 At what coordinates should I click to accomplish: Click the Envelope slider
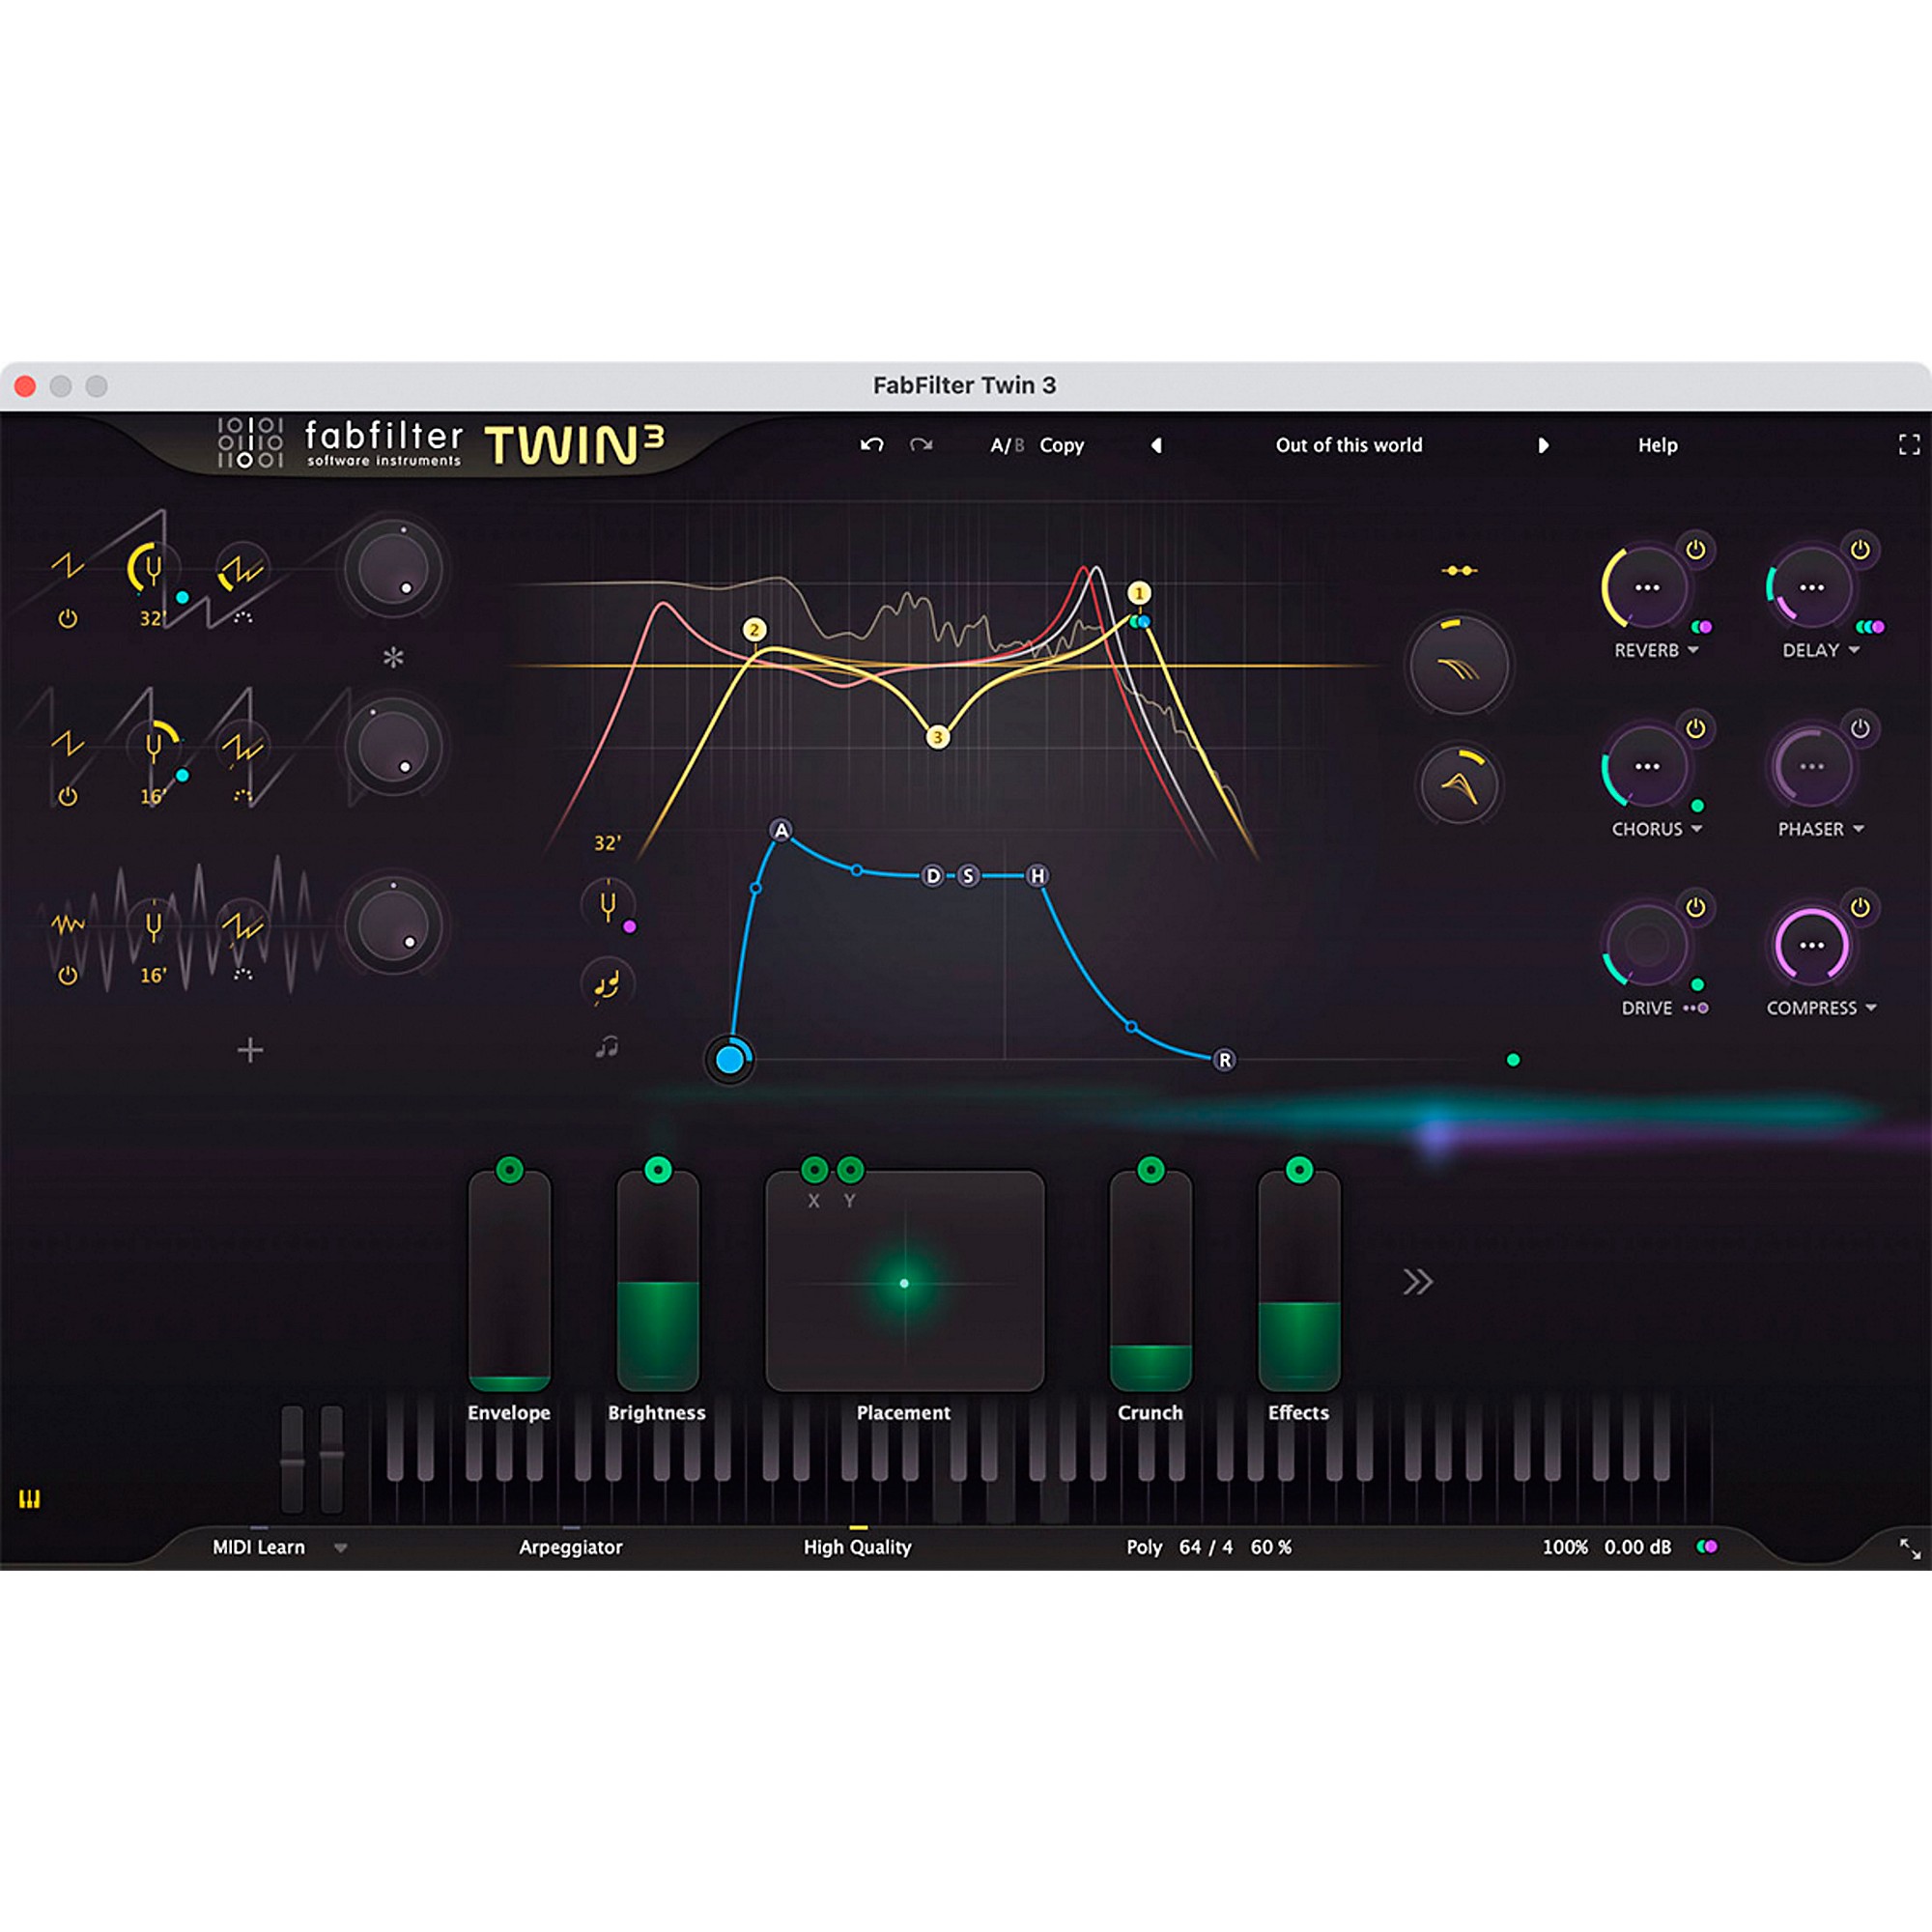[509, 1280]
